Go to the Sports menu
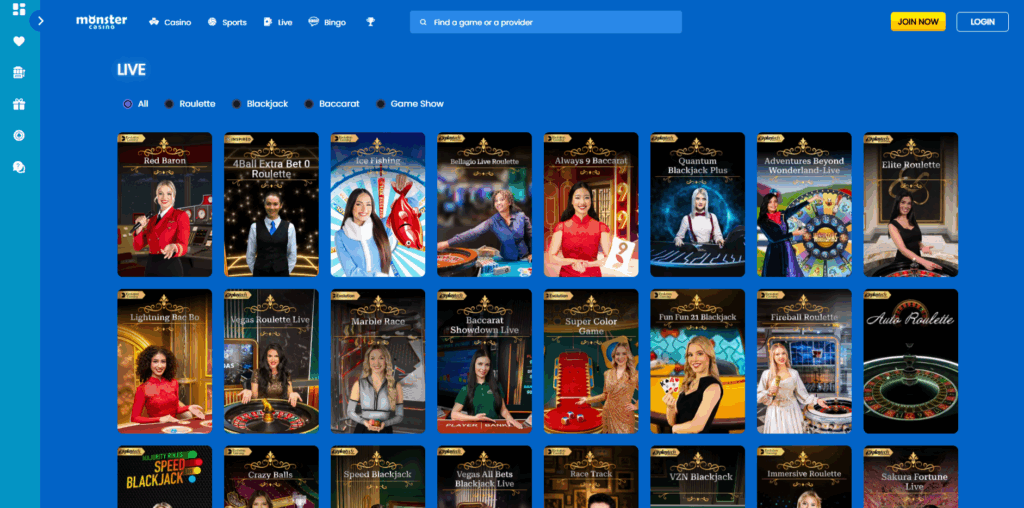The width and height of the screenshot is (1024, 508). click(x=227, y=22)
